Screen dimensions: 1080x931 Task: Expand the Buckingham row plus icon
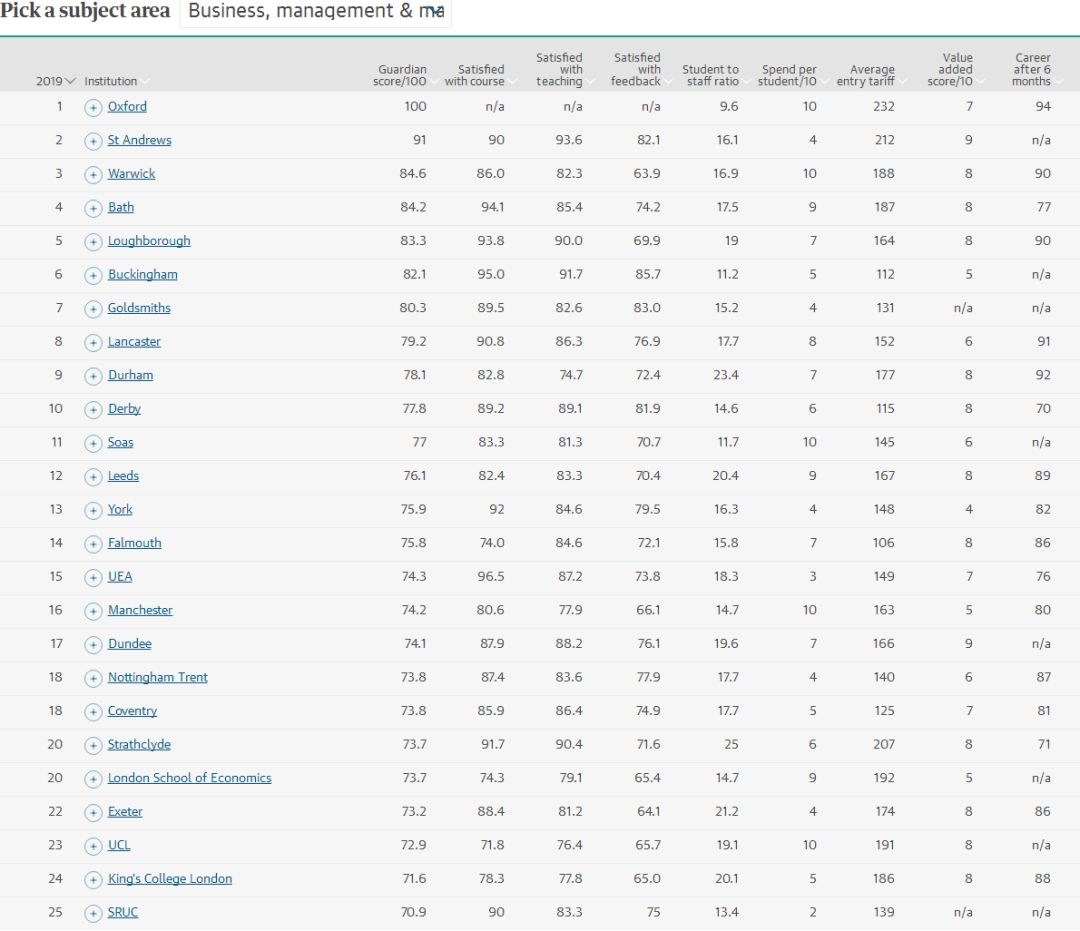(93, 275)
